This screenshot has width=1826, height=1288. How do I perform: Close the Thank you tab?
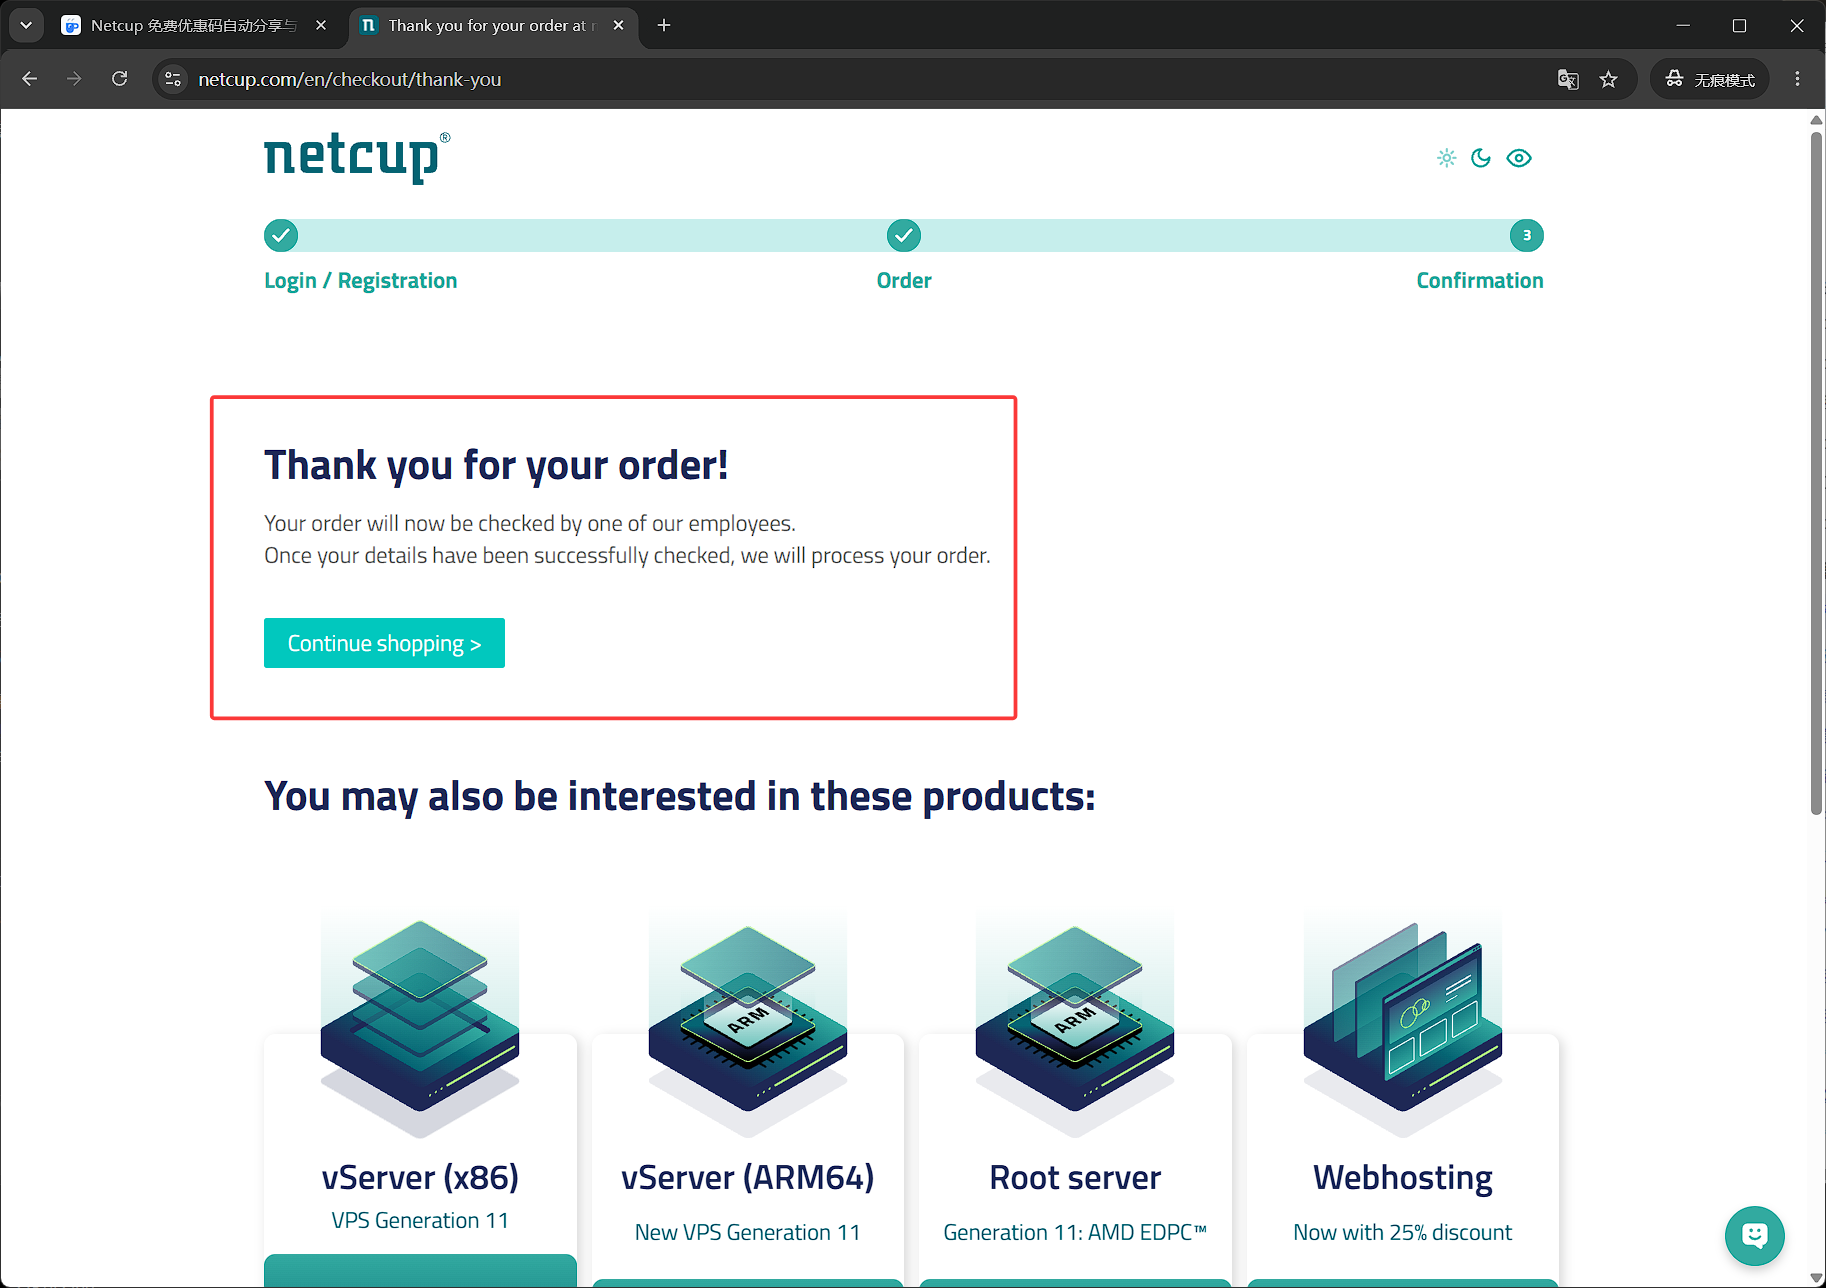click(x=619, y=25)
